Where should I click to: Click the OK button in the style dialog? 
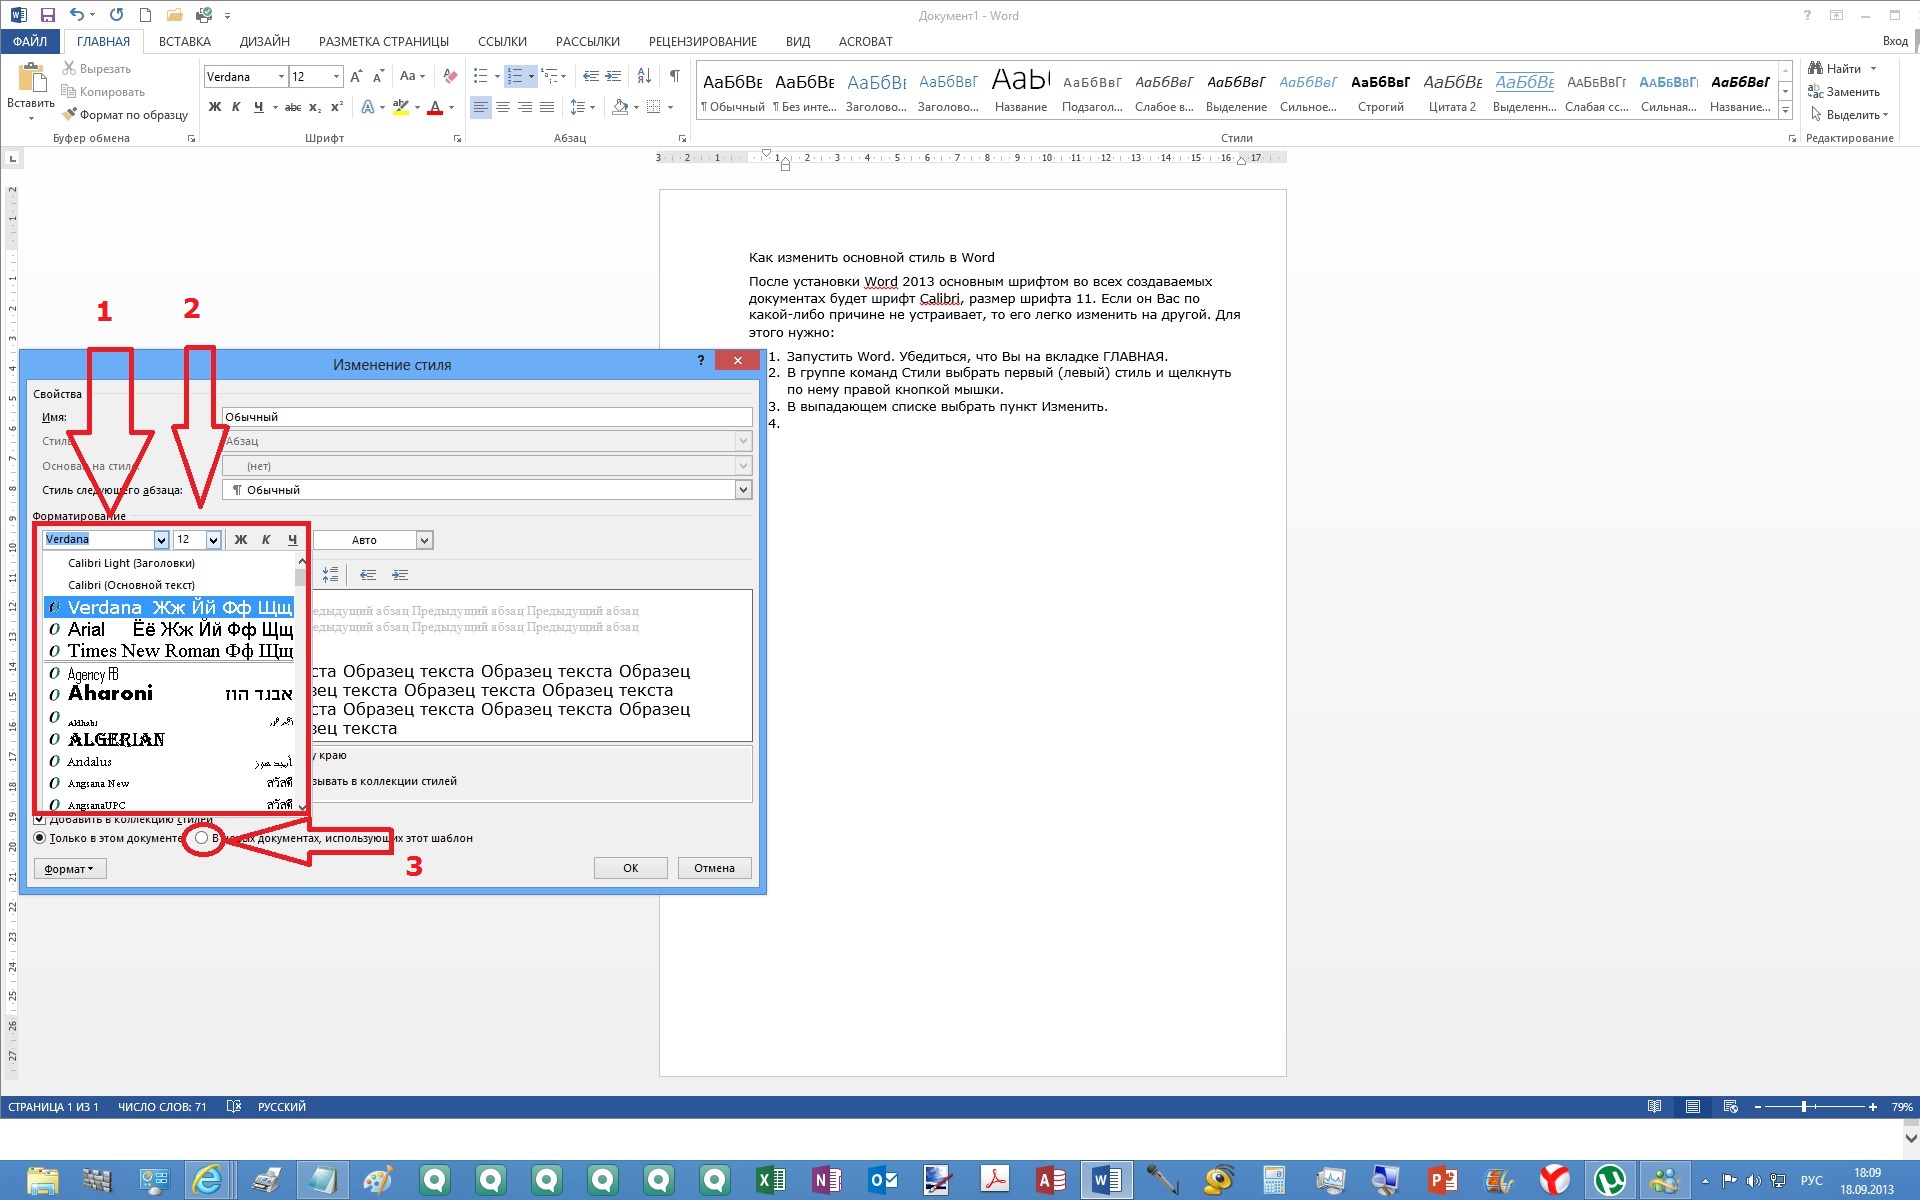631,868
